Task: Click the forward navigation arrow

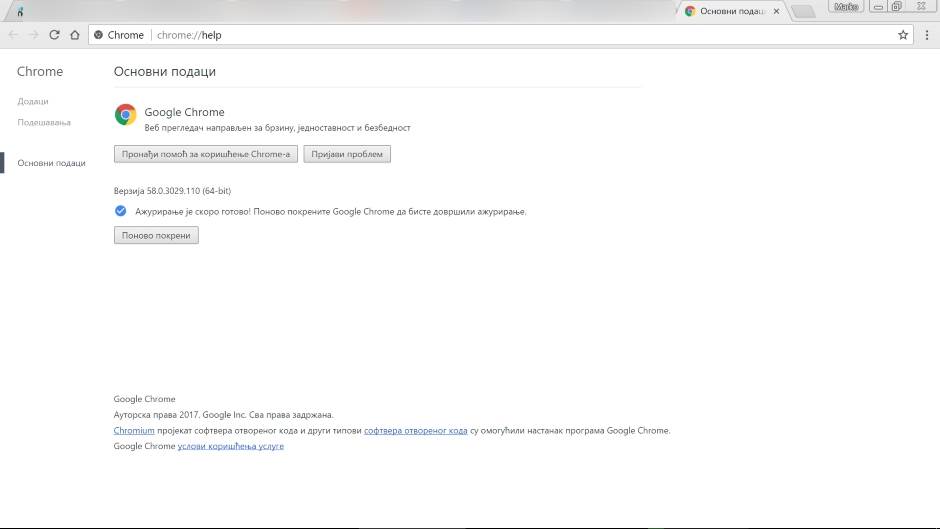Action: click(x=34, y=35)
